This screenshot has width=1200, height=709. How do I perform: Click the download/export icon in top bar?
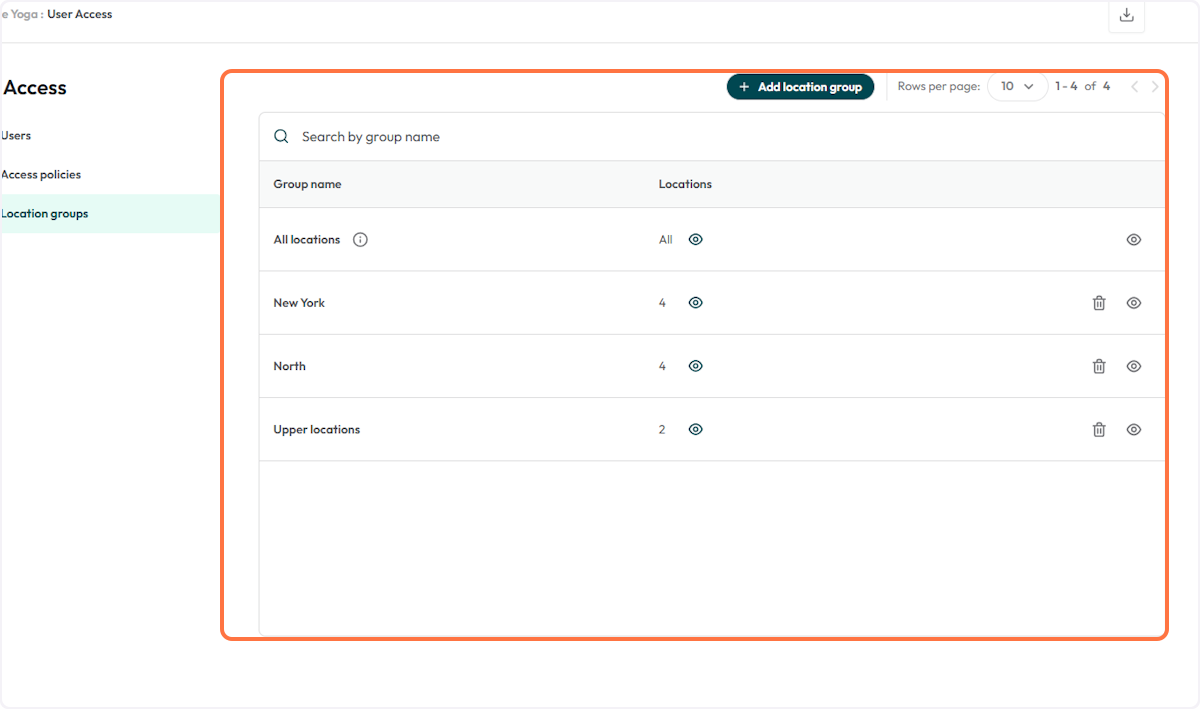pyautogui.click(x=1126, y=17)
